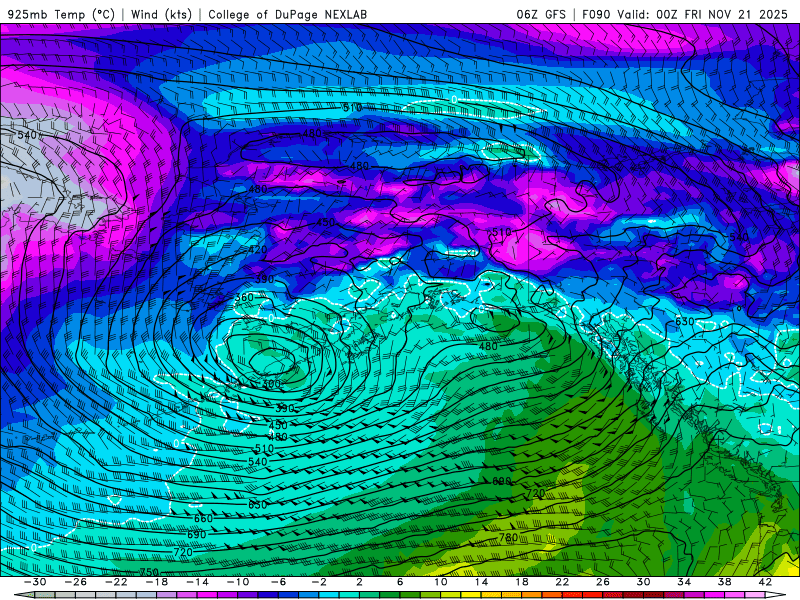This screenshot has width=800, height=600.
Task: Click the -14 color scale label
Action: pos(197,582)
